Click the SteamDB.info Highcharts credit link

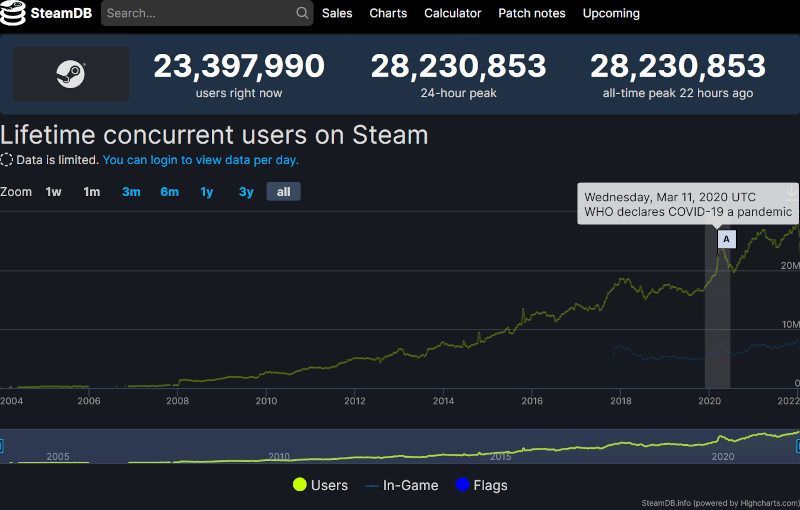pos(720,503)
